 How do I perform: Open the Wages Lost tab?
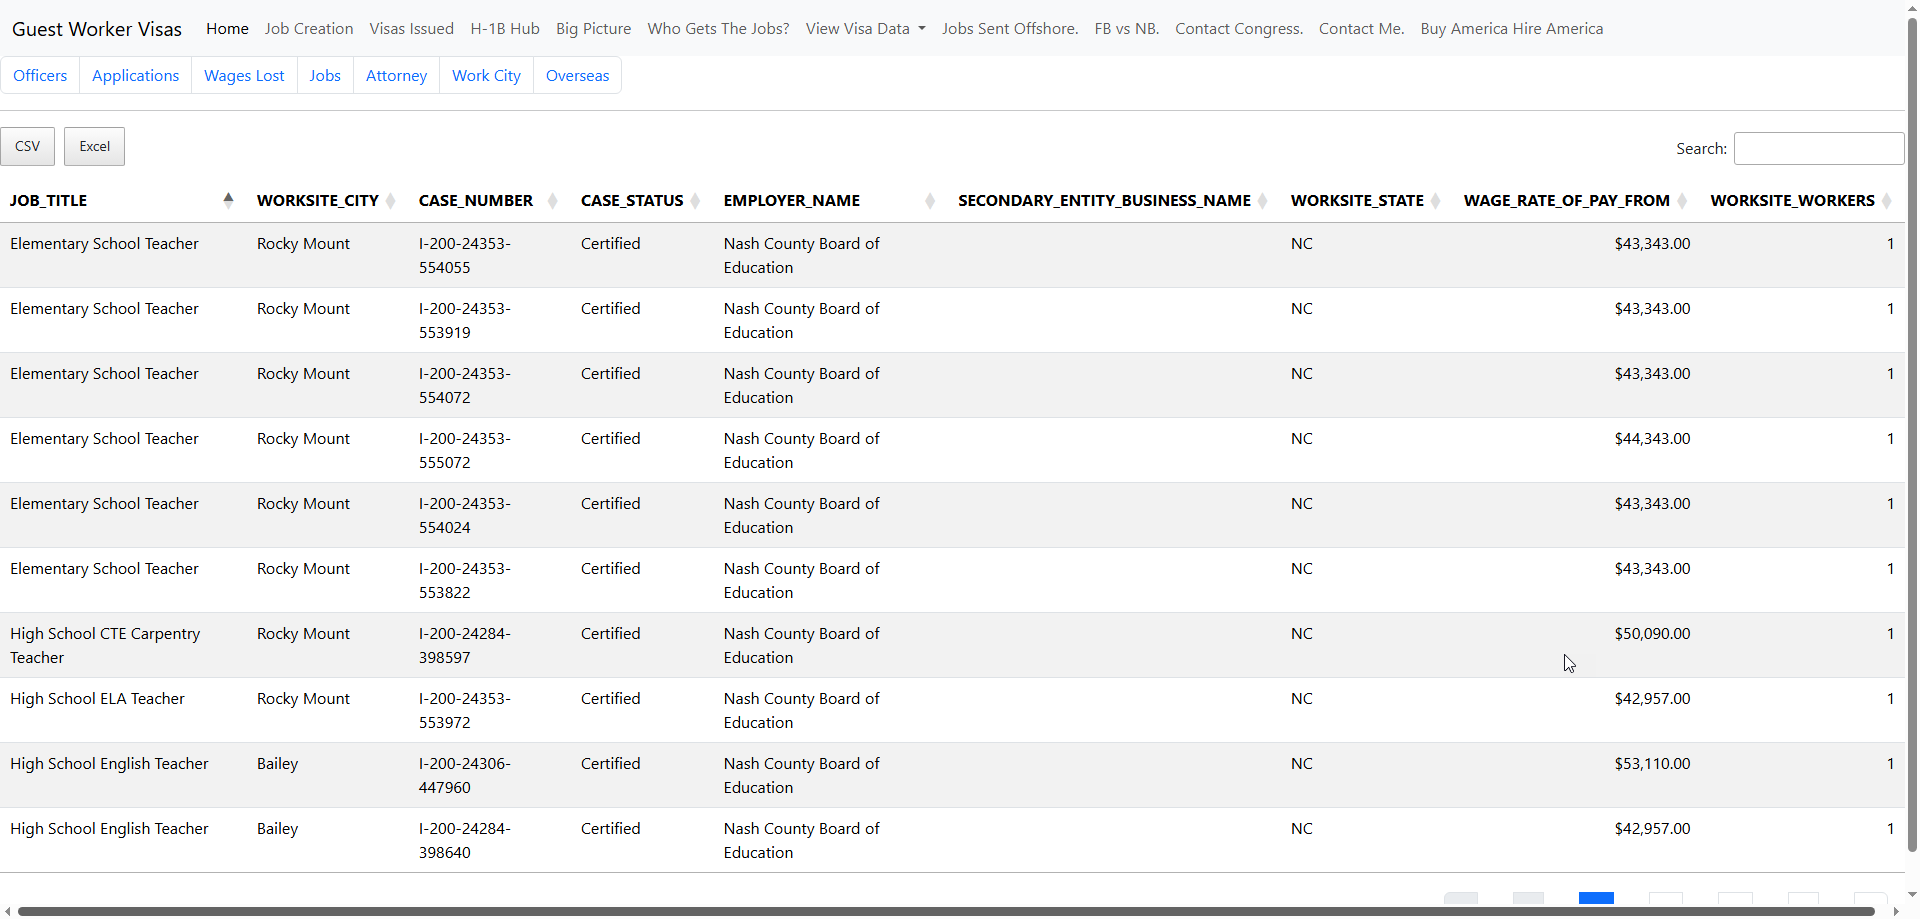coord(244,76)
